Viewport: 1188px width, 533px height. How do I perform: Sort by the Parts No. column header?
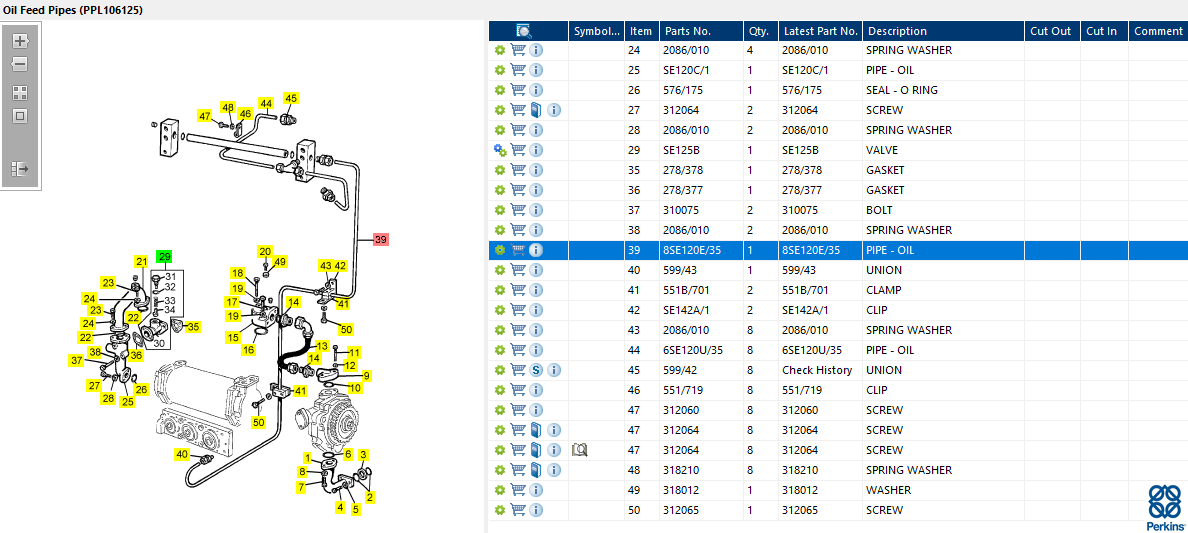[702, 31]
